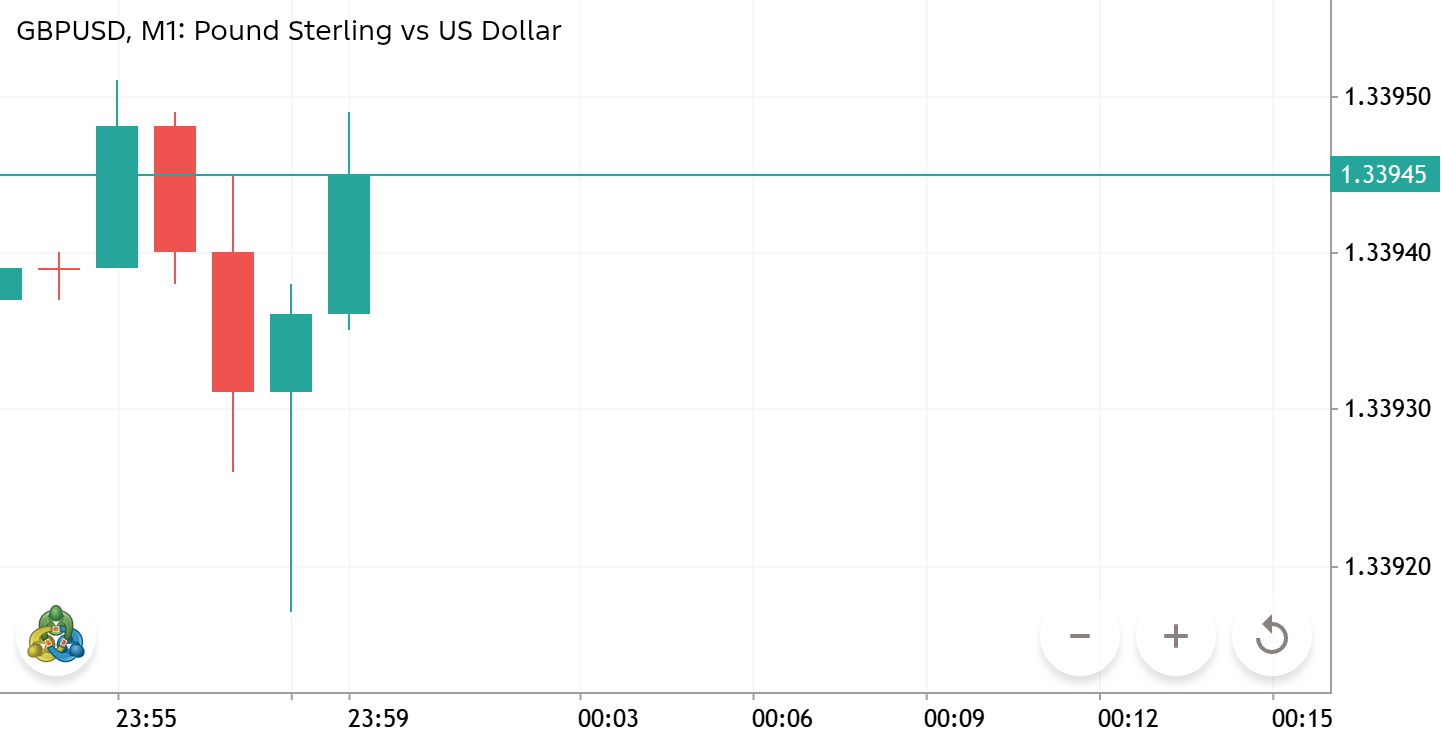Select the current price label 1.33945
Image resolution: width=1442 pixels, height=740 pixels.
pyautogui.click(x=1384, y=175)
